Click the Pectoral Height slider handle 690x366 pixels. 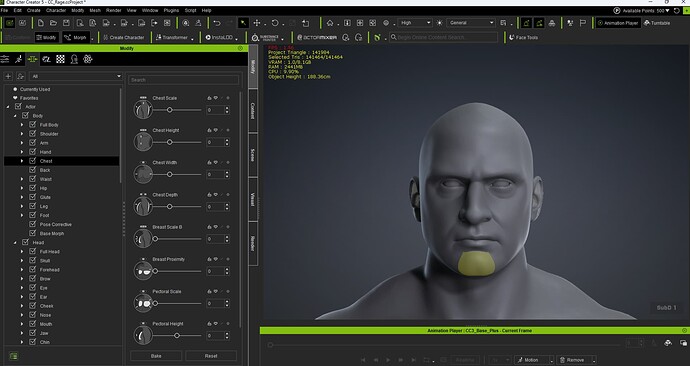point(176,336)
